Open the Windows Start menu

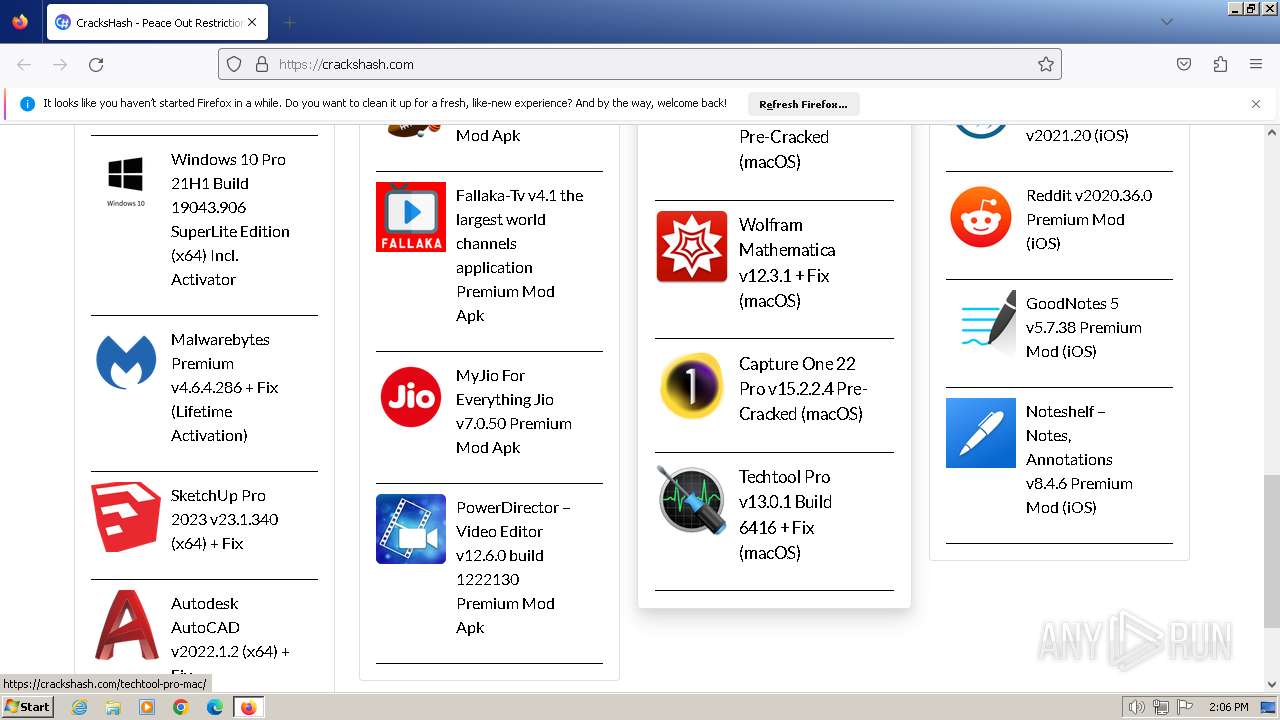click(27, 707)
